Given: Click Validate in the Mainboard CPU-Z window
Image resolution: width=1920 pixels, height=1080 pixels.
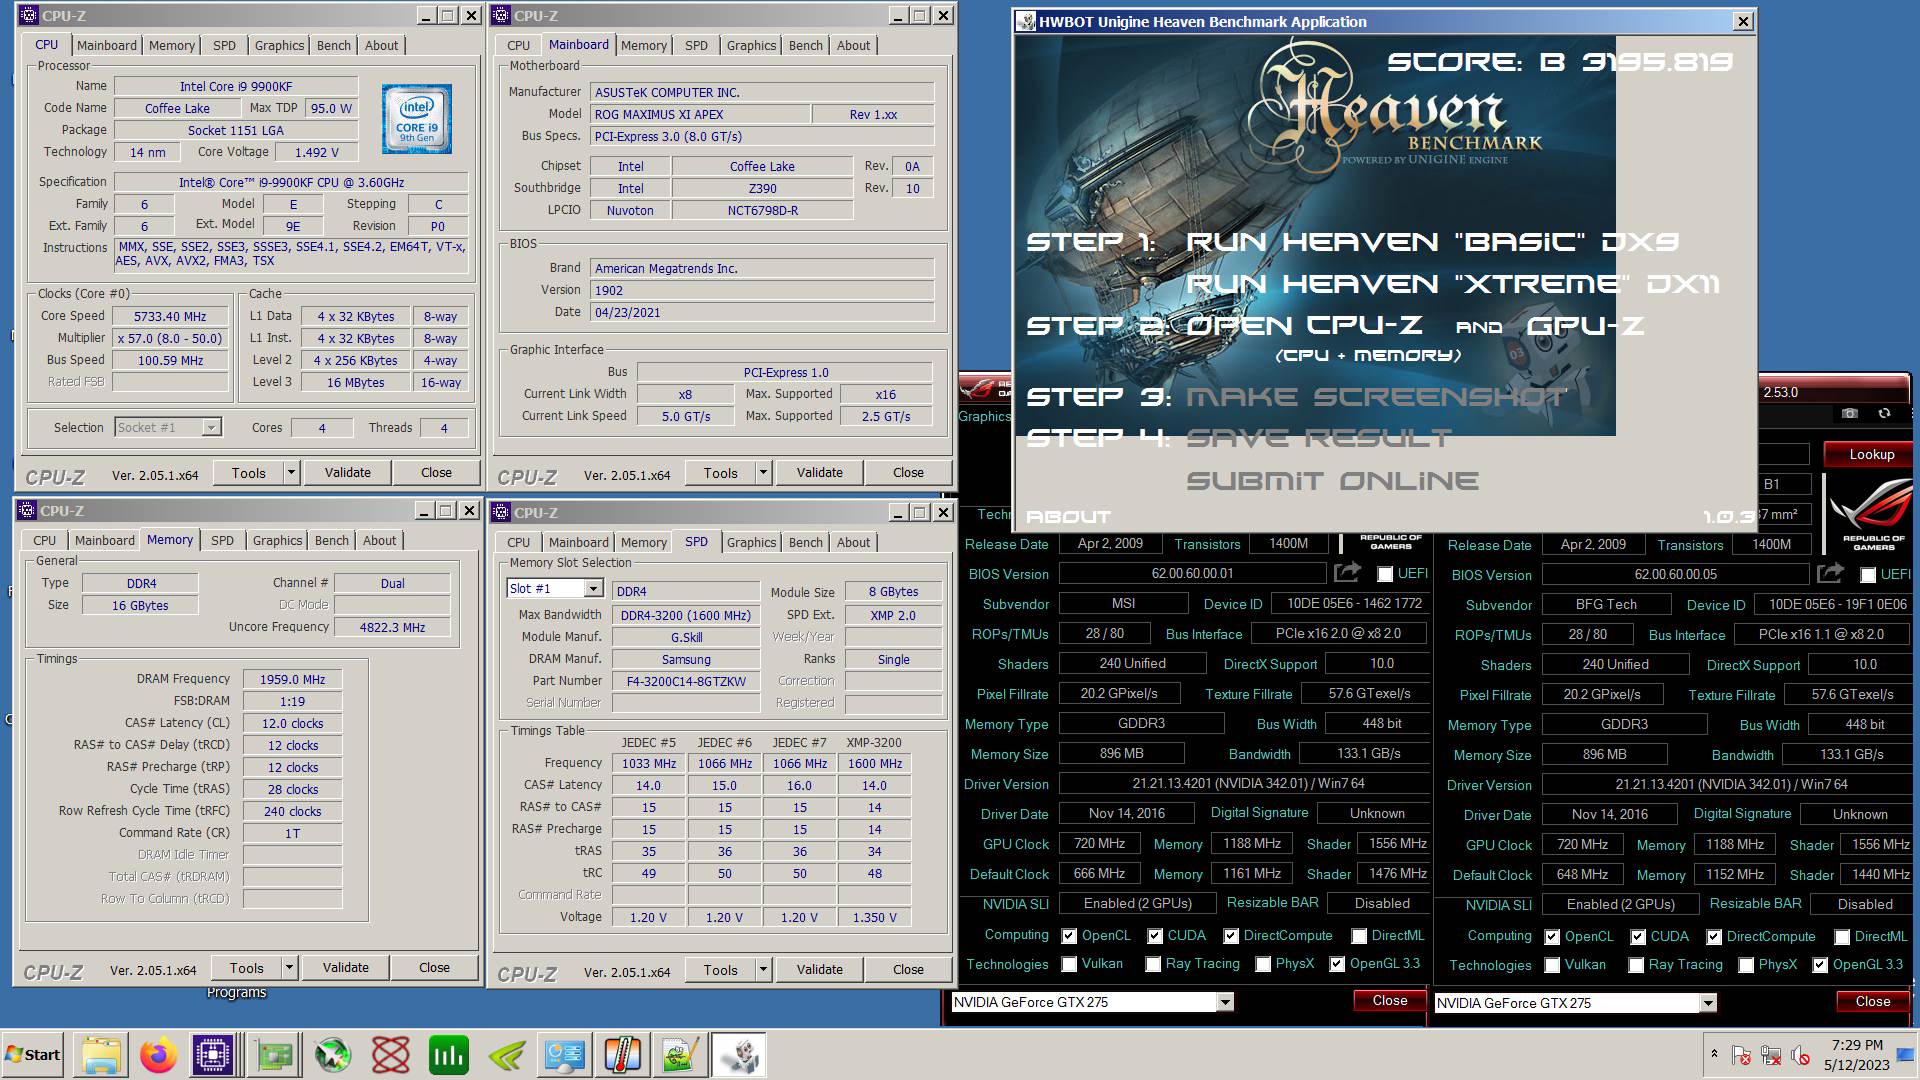Looking at the screenshot, I should point(820,473).
